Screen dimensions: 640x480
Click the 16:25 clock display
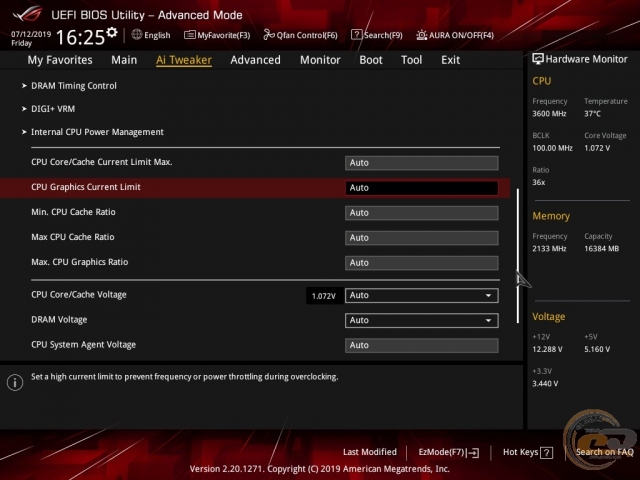tap(80, 38)
